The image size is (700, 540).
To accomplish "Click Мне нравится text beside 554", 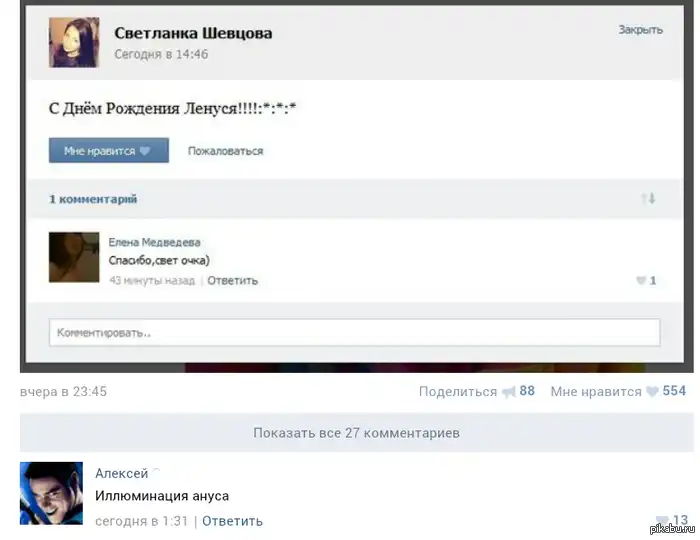I will 596,391.
